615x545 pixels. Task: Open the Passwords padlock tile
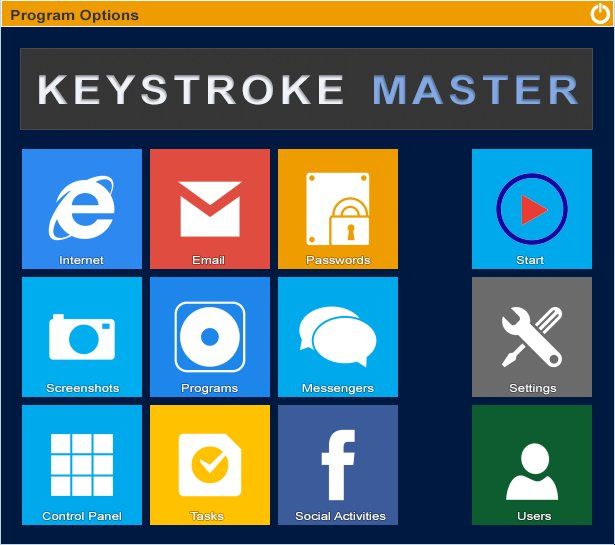pos(338,209)
